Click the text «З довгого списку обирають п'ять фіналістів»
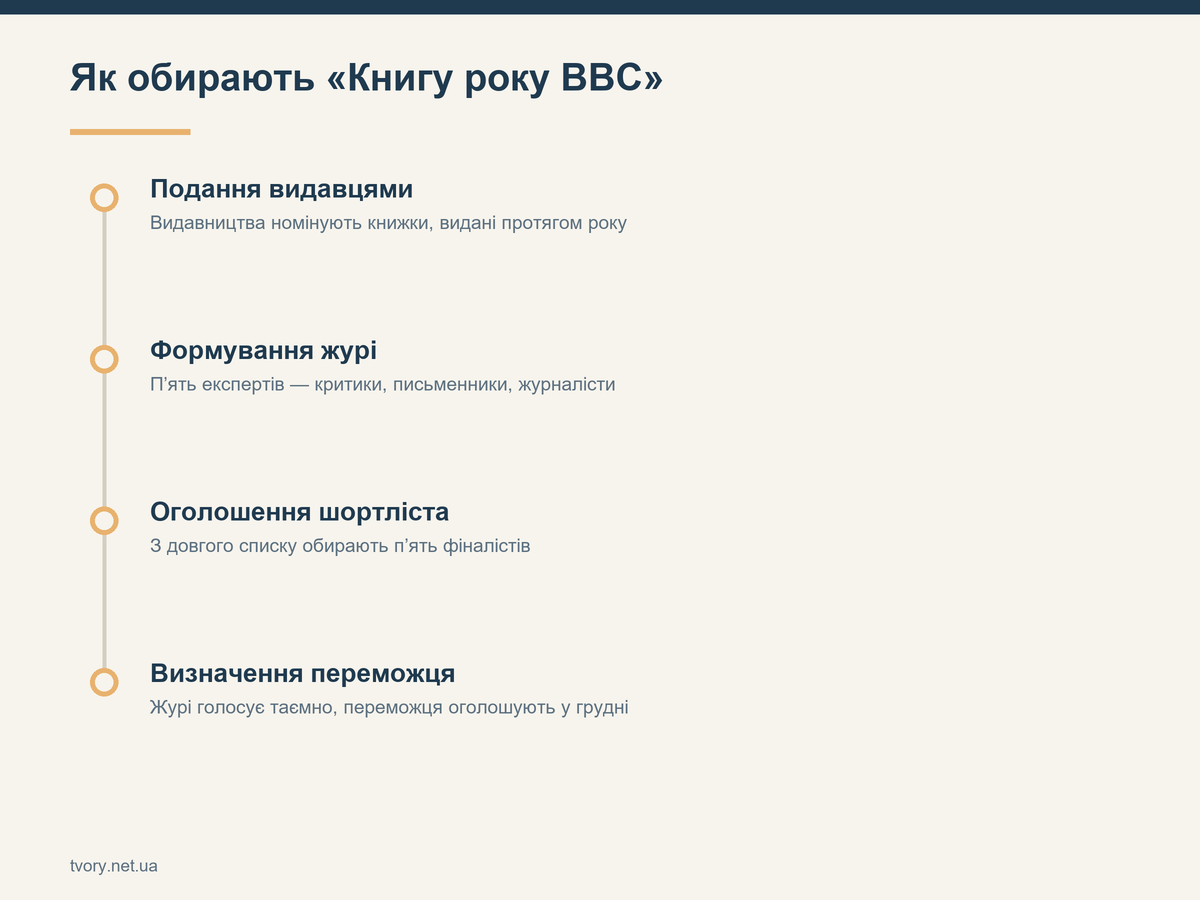Viewport: 1200px width, 900px height. 340,546
